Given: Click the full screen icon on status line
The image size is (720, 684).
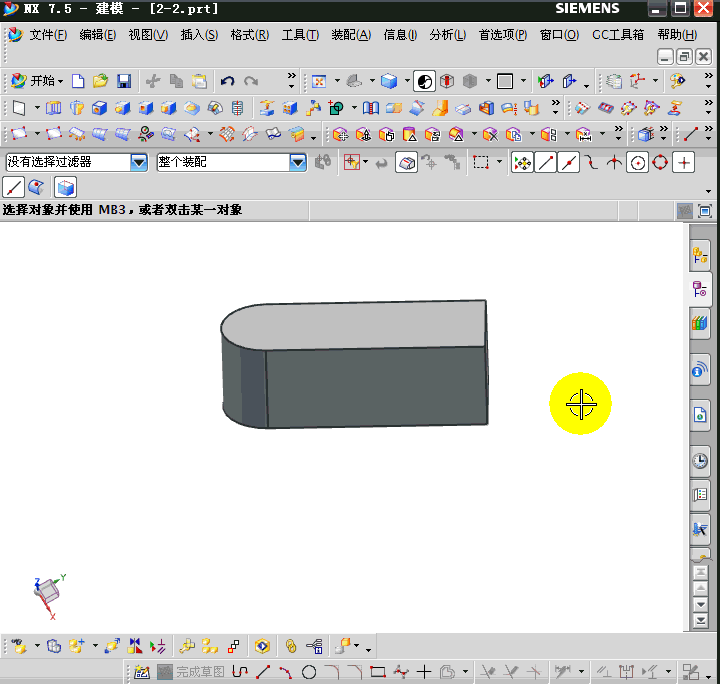Looking at the screenshot, I should pyautogui.click(x=704, y=211).
